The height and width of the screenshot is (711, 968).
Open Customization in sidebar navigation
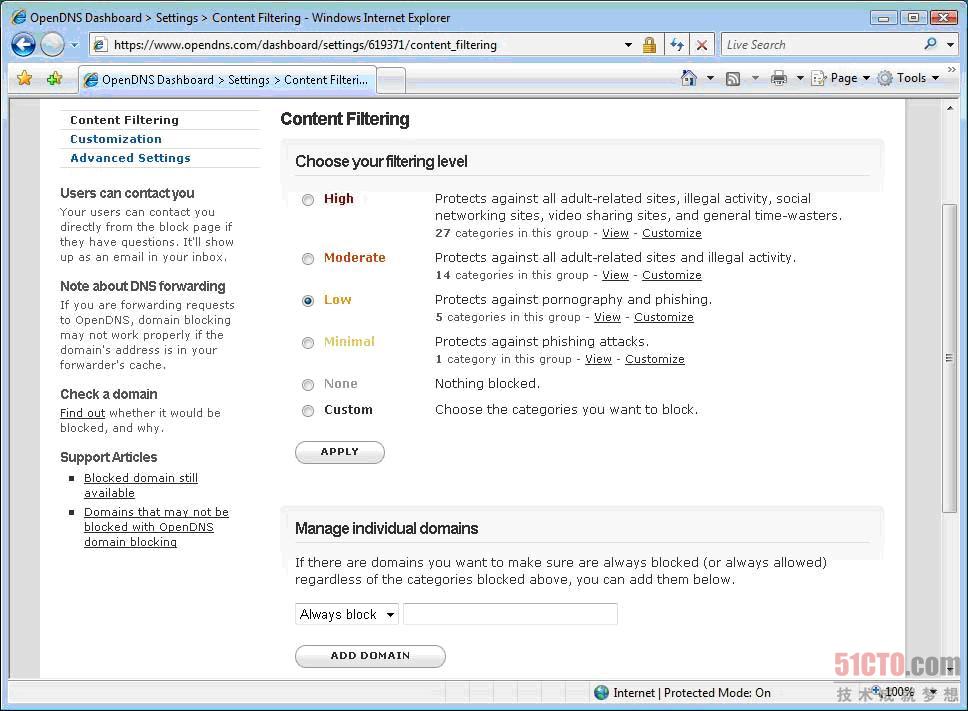point(115,139)
